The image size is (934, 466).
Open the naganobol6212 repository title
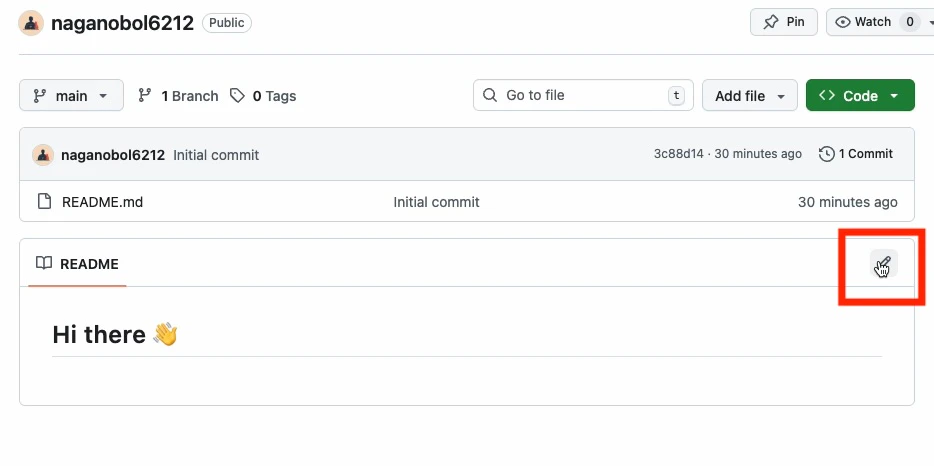pos(123,23)
